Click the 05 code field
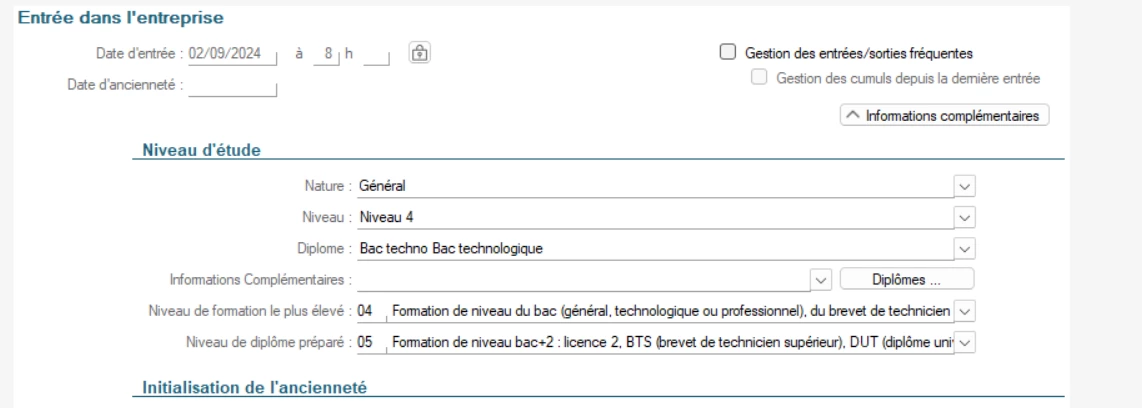 (x=368, y=342)
